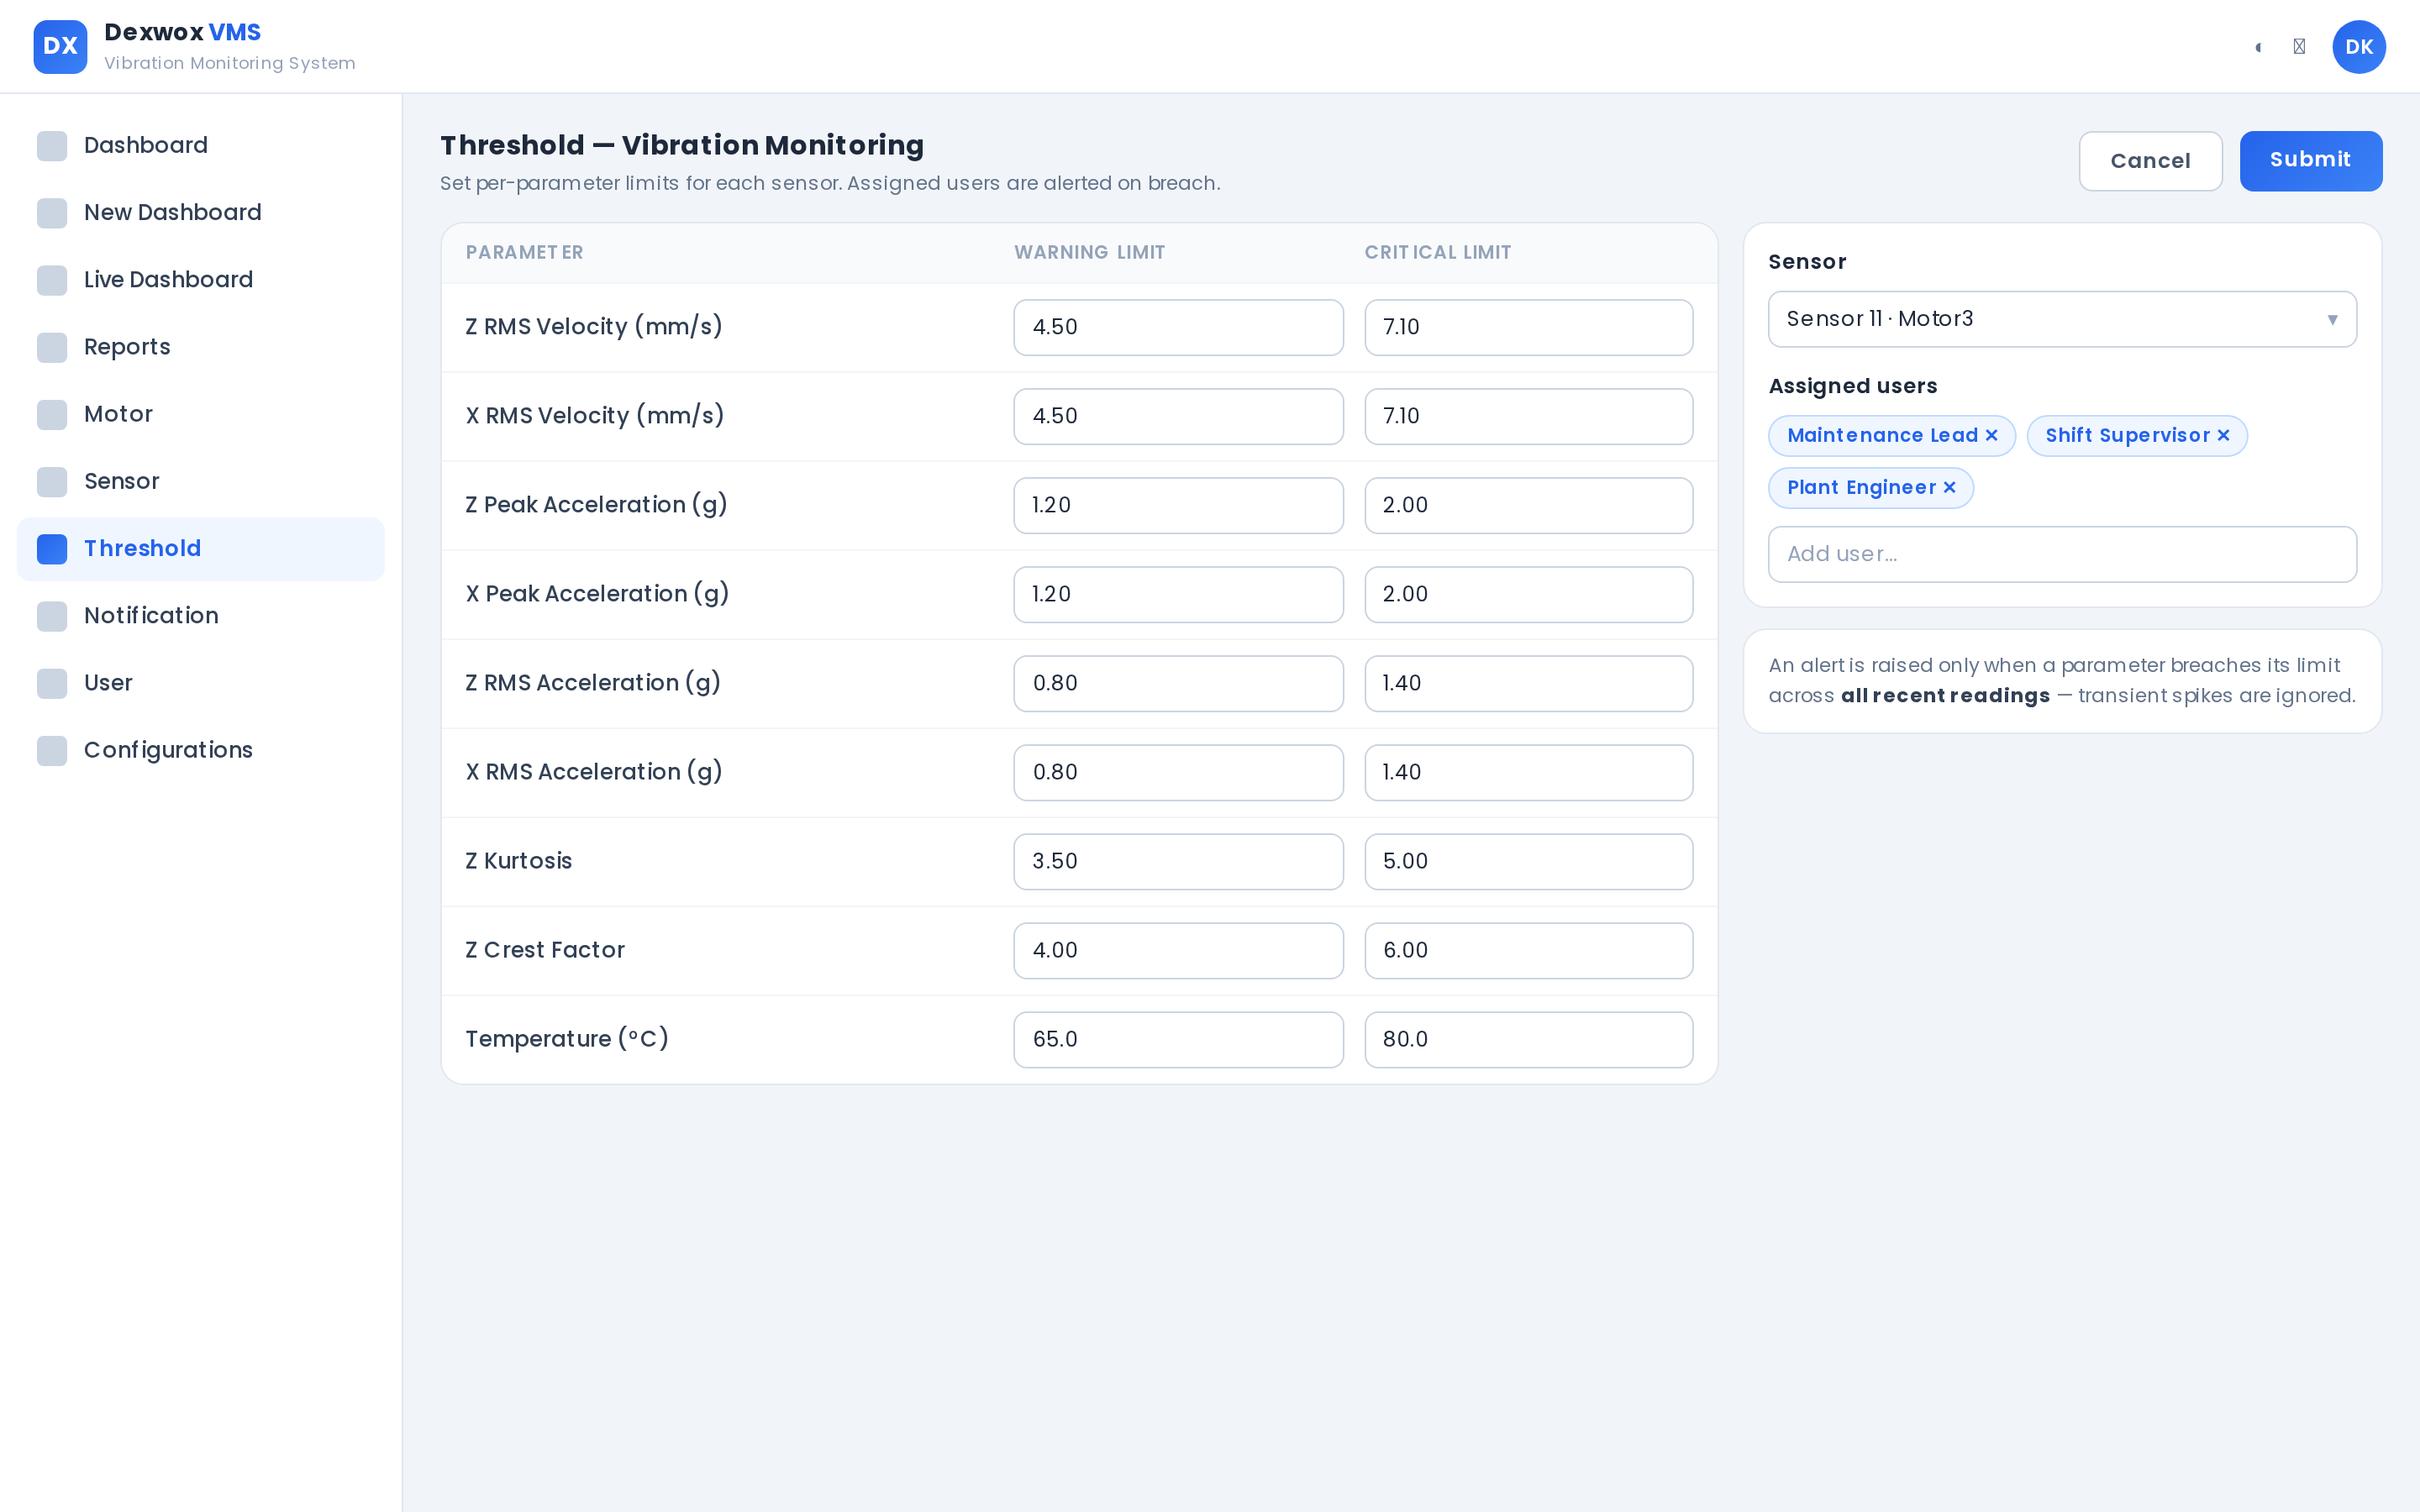The image size is (2420, 1512).
Task: Remove the Shift Supervisor user chip
Action: coord(2223,435)
